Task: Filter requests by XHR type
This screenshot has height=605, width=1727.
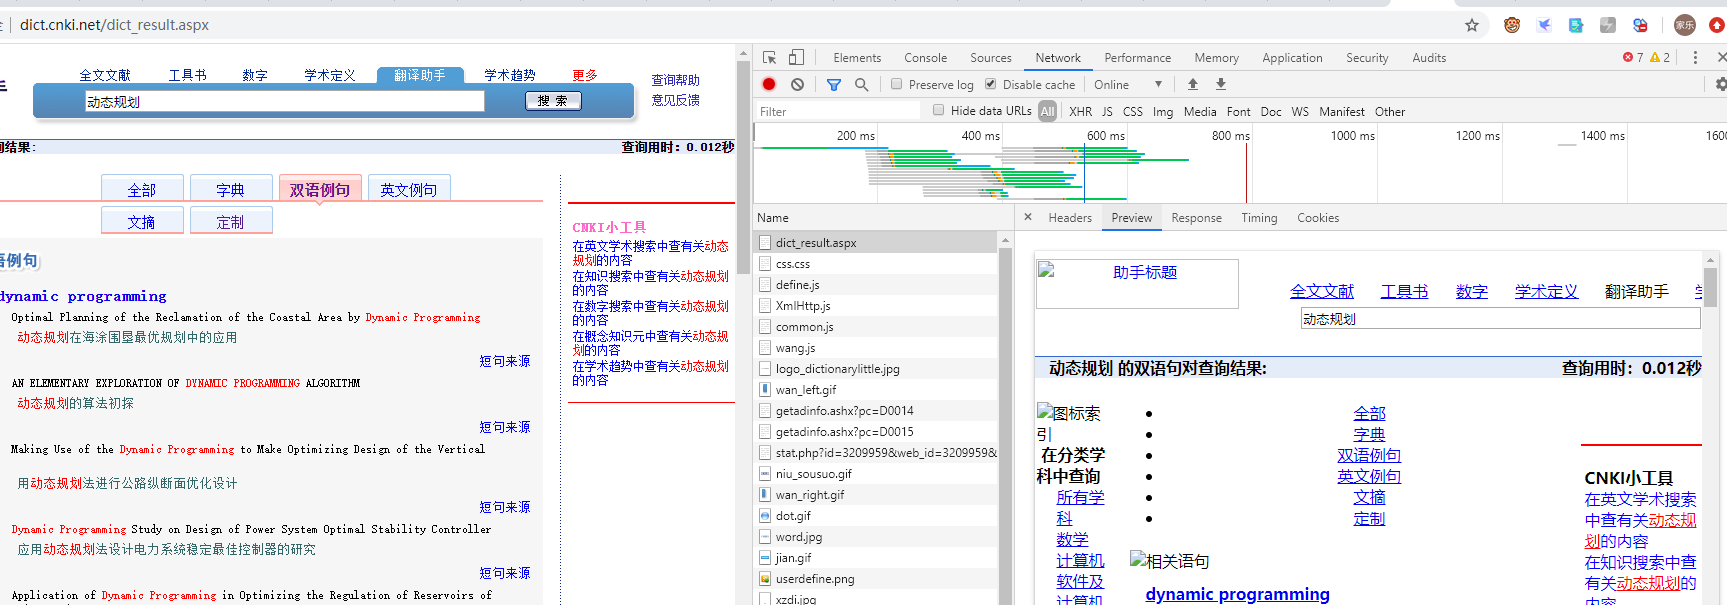Action: [x=1080, y=112]
